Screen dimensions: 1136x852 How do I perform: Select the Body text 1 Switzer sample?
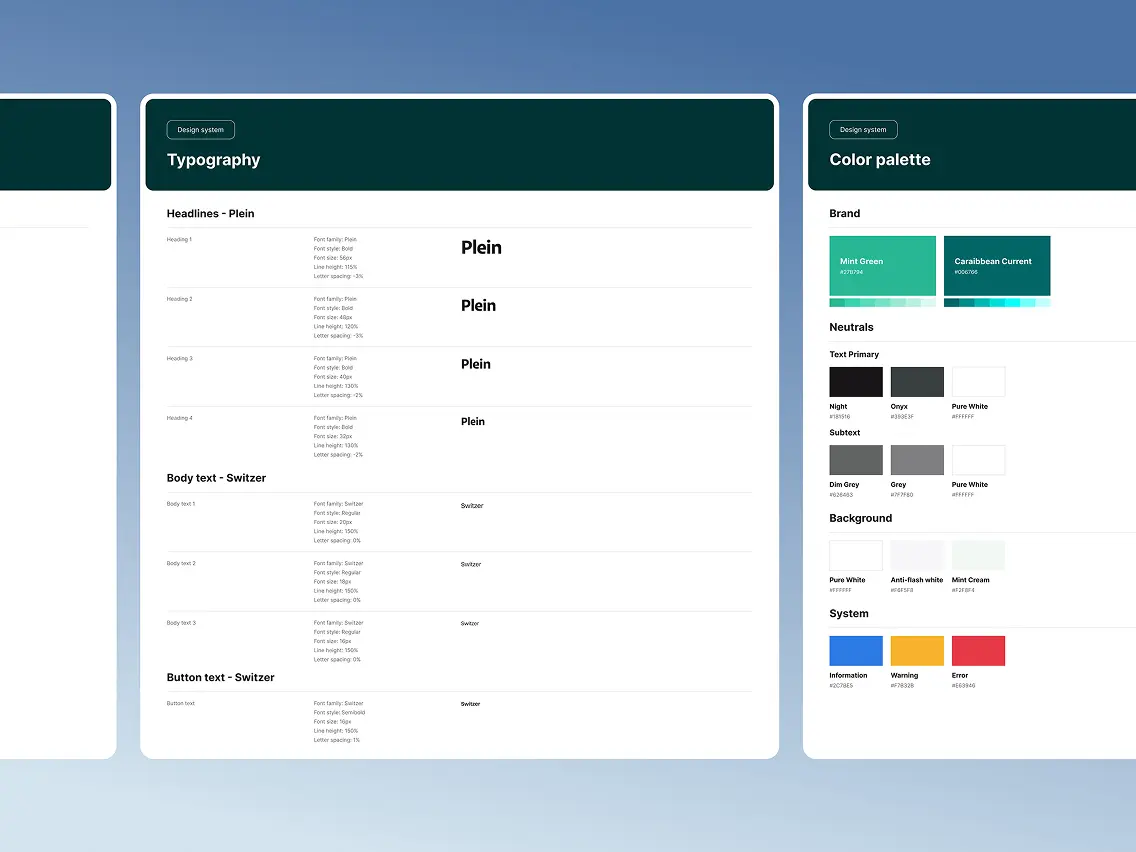472,506
